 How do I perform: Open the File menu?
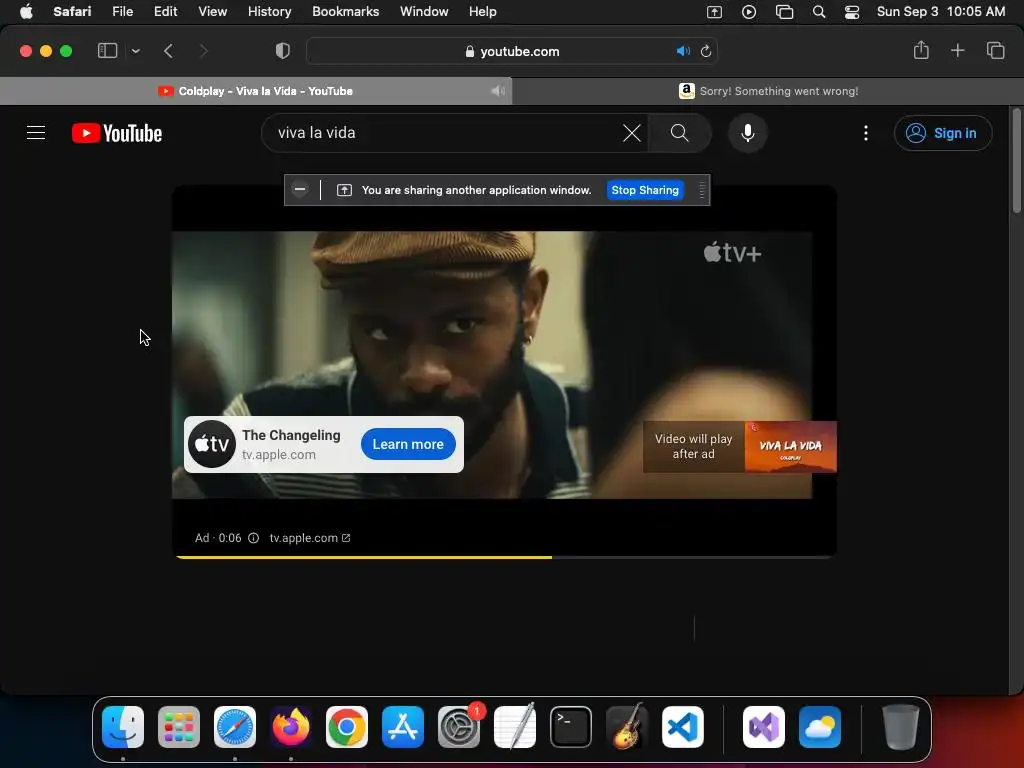point(122,12)
